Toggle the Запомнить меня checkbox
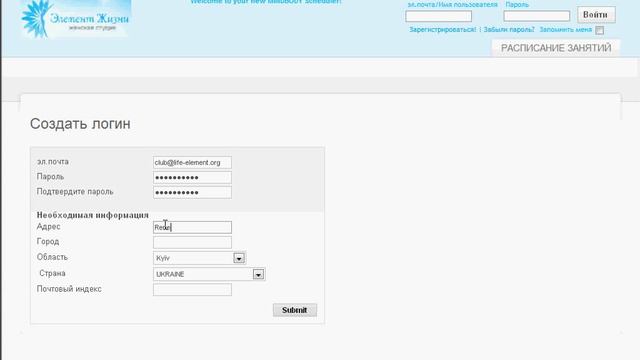Viewport: 640px width, 360px height. 599,30
